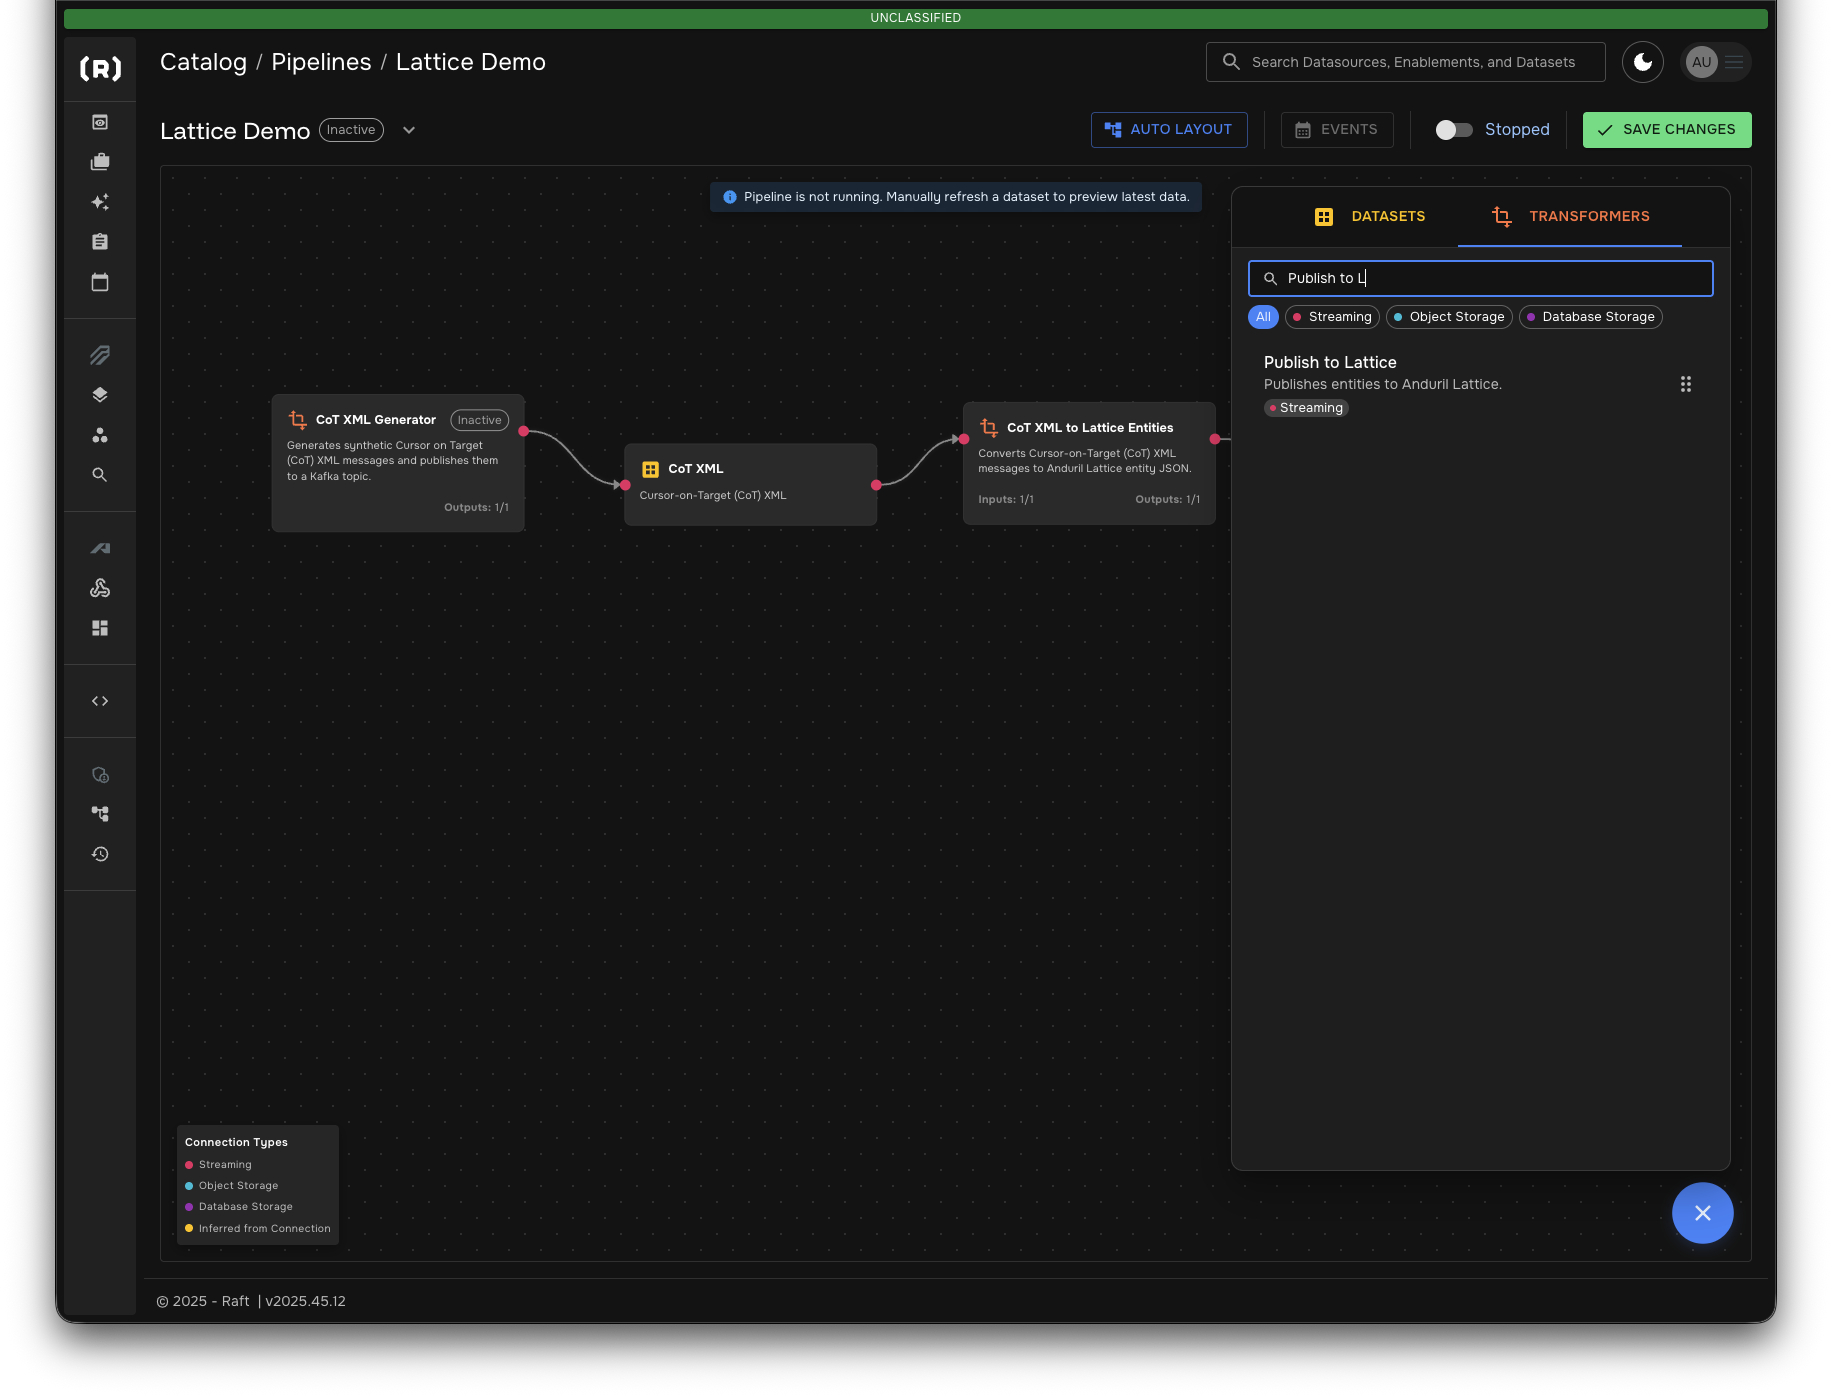This screenshot has width=1832, height=1397.
Task: Select the CoT XML Generator node
Action: pos(398,463)
